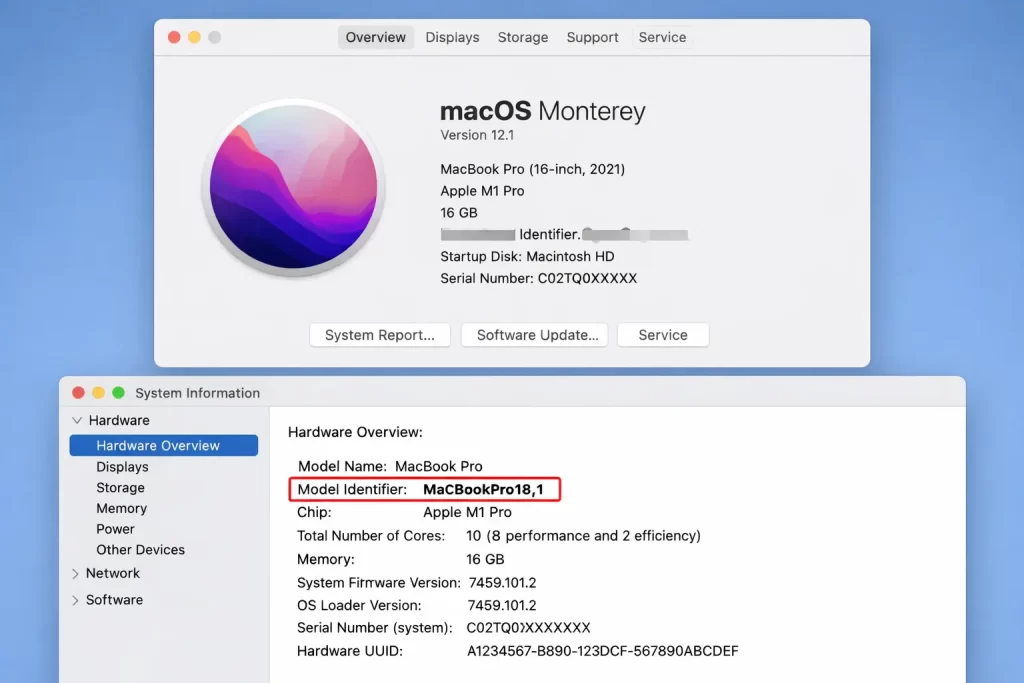Select Displays in System Information sidebar

point(122,467)
